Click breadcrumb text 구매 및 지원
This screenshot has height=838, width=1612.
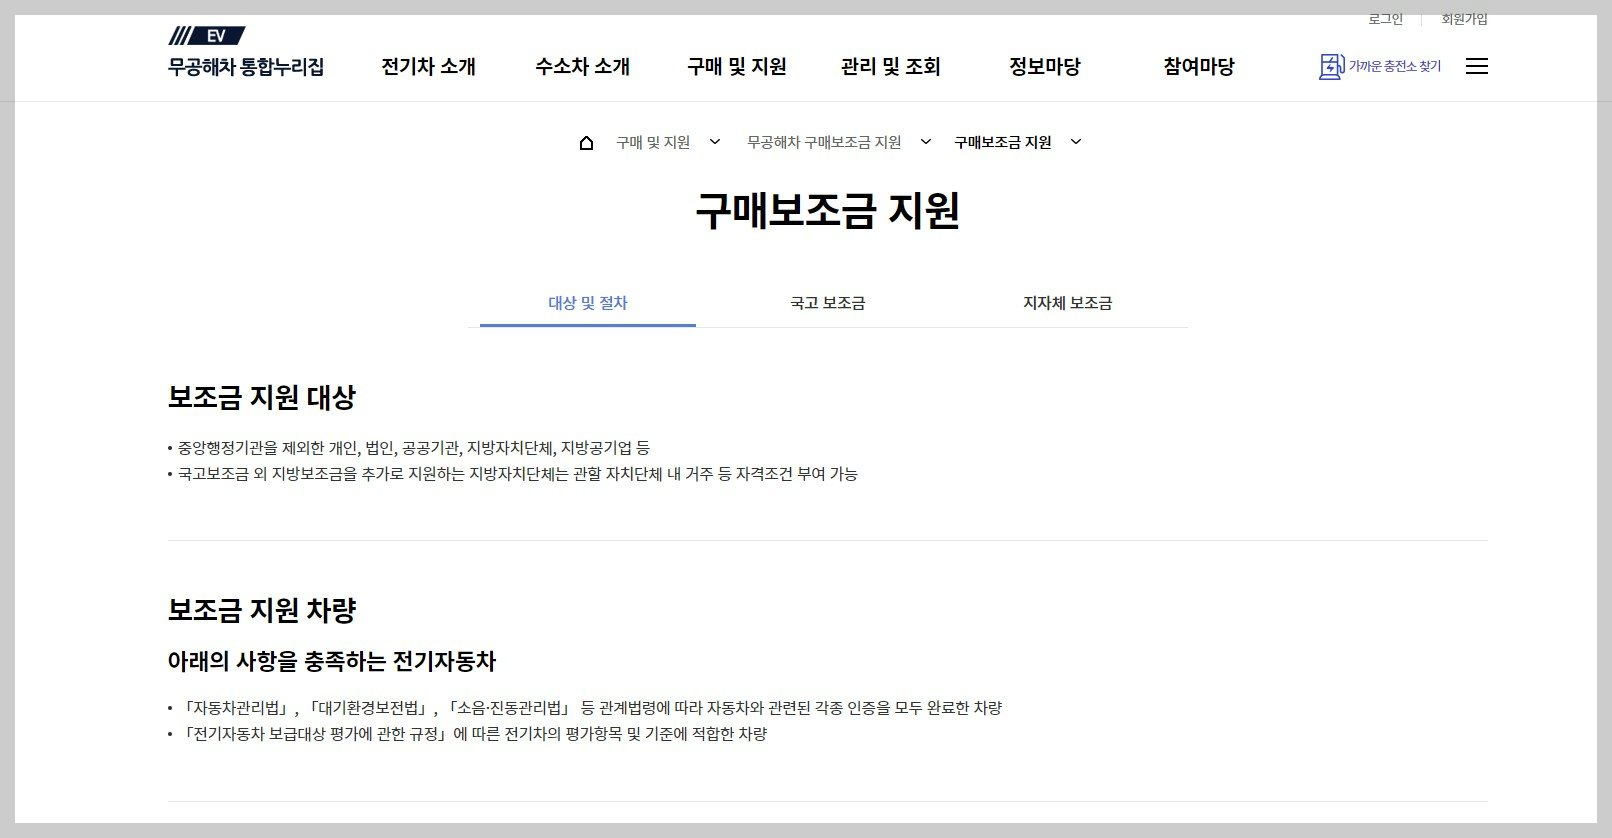653,143
